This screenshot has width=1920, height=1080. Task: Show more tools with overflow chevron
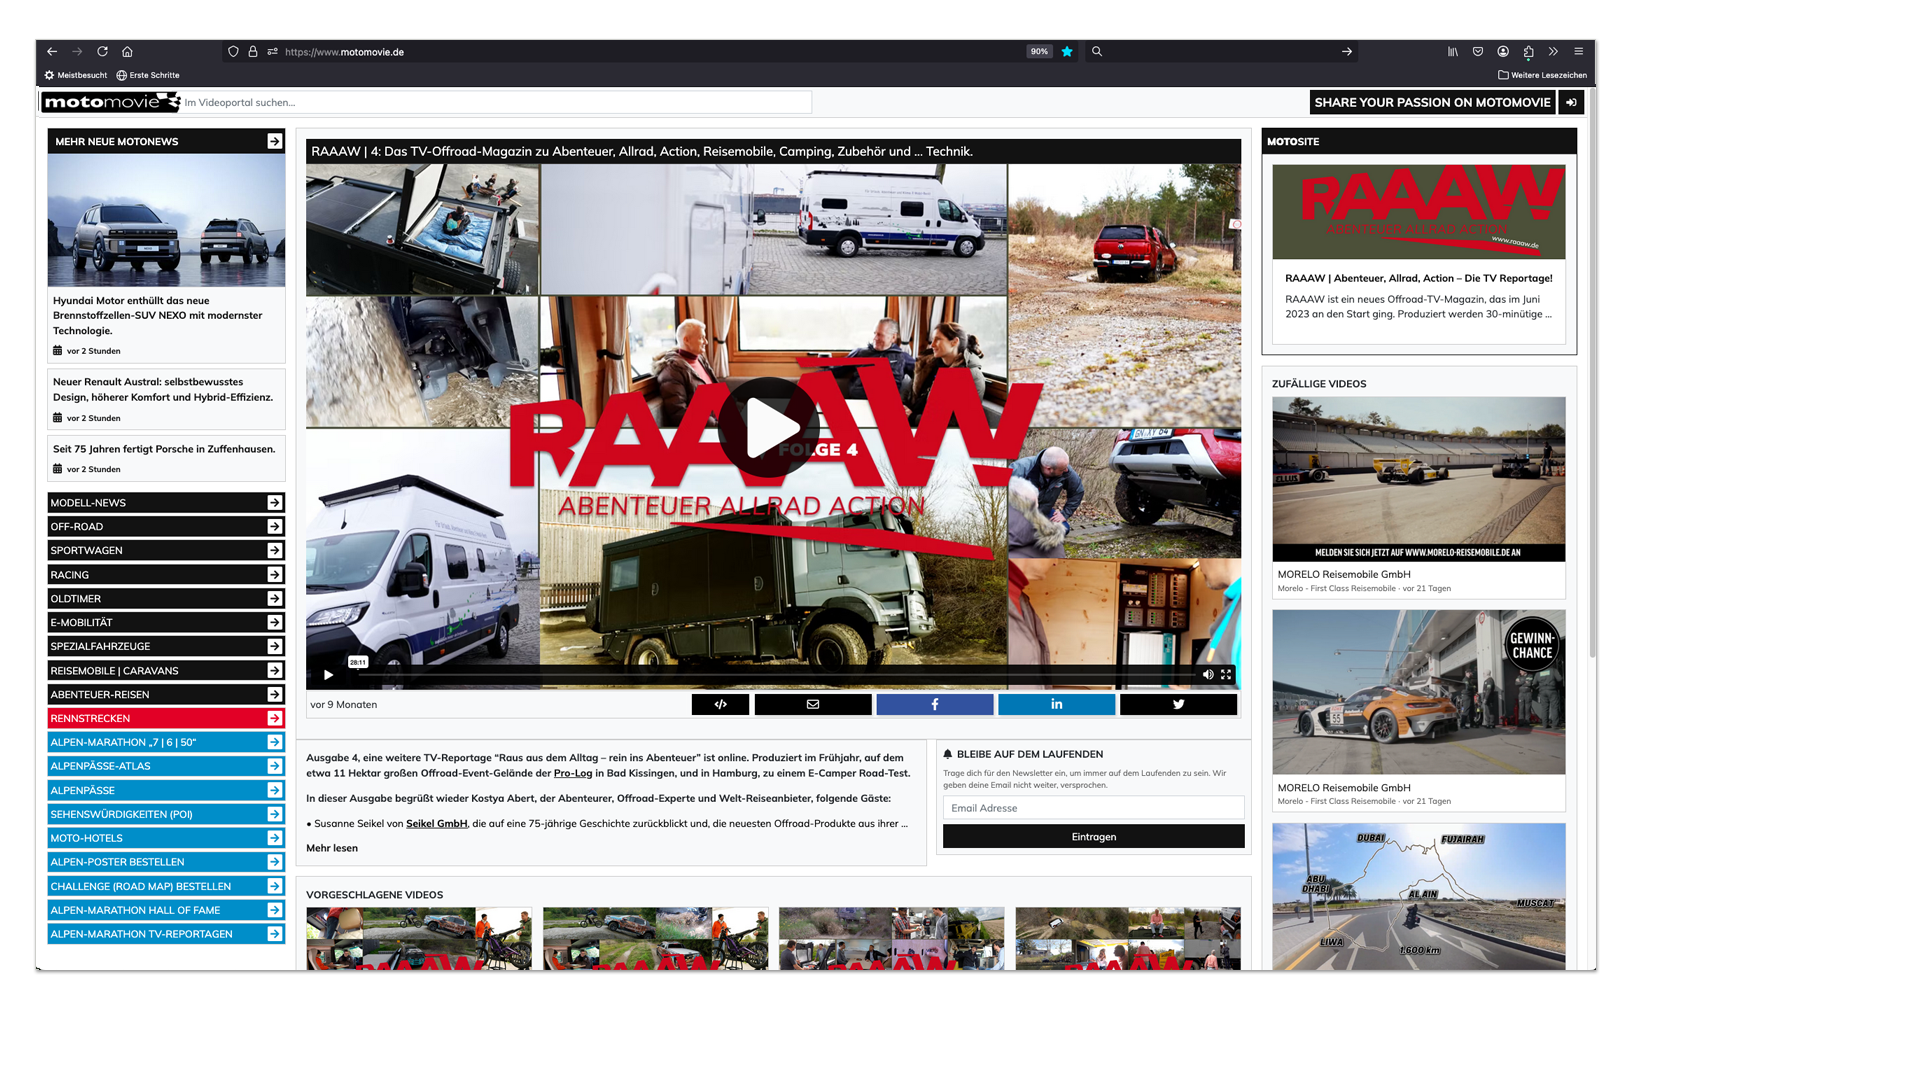[x=1553, y=52]
